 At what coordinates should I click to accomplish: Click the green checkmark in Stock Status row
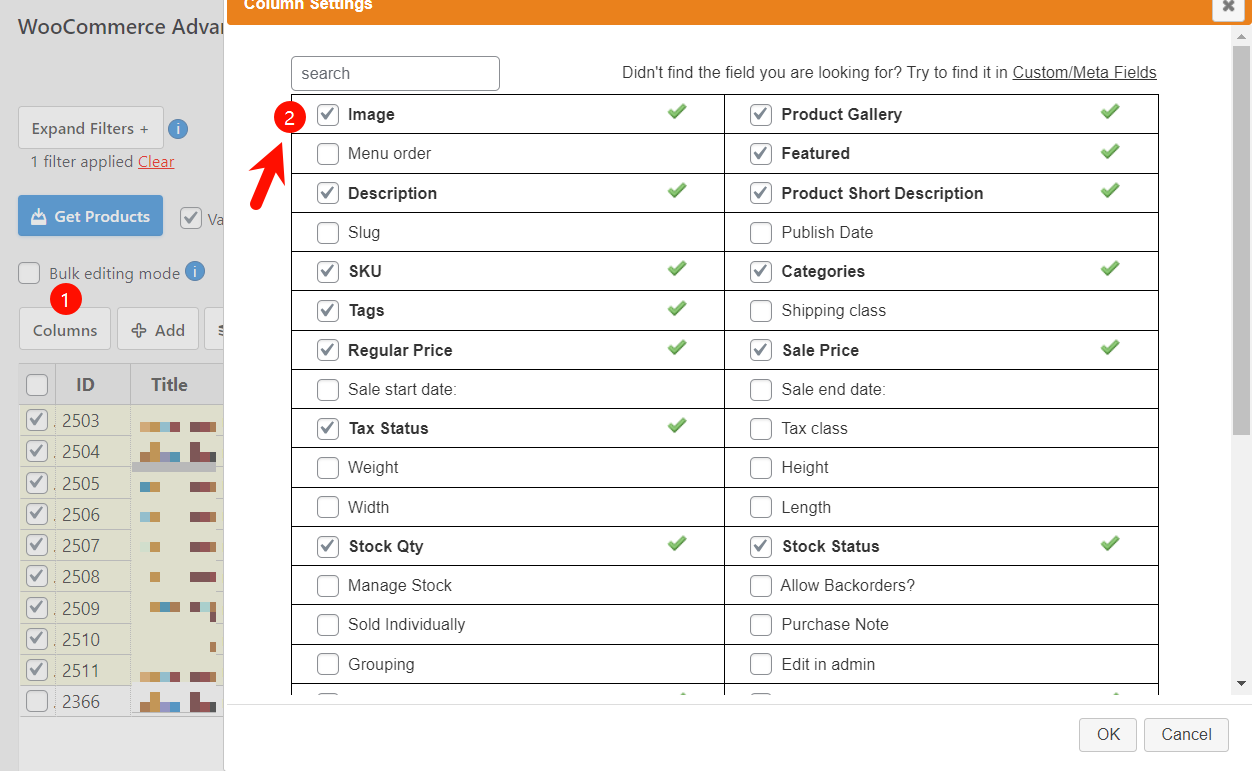(x=1109, y=543)
